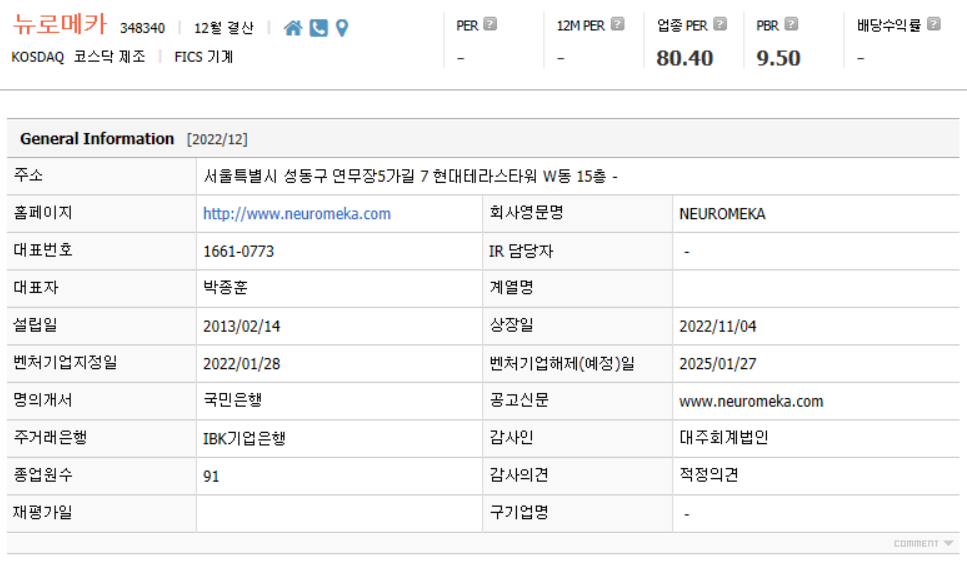
Task: Select stock code 348340
Action: pyautogui.click(x=142, y=28)
